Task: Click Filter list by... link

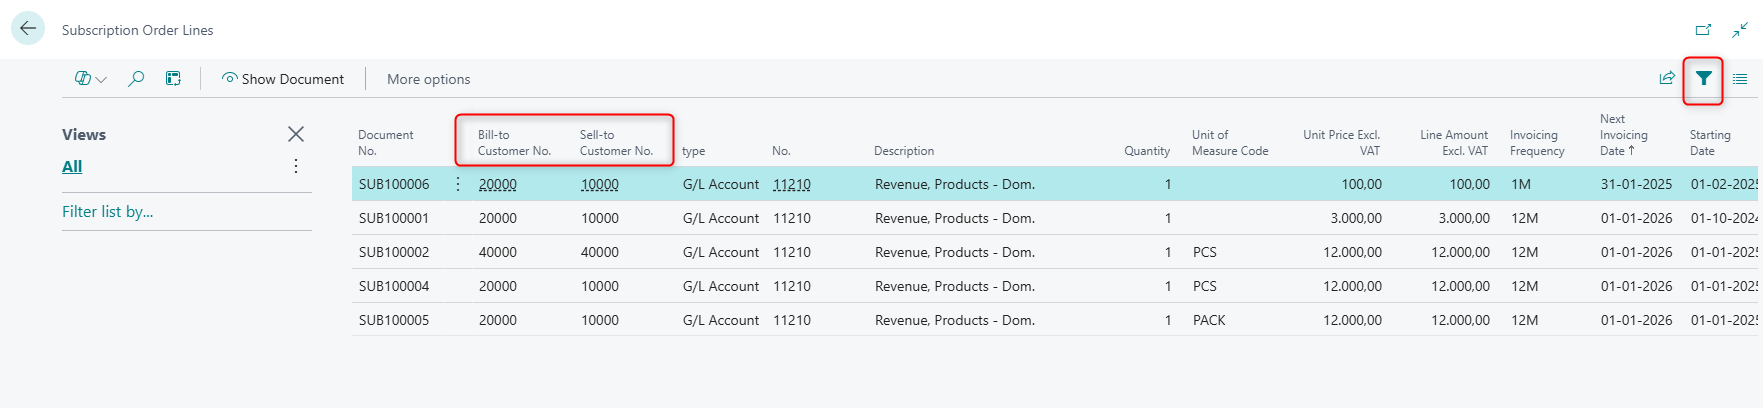Action: click(x=108, y=212)
